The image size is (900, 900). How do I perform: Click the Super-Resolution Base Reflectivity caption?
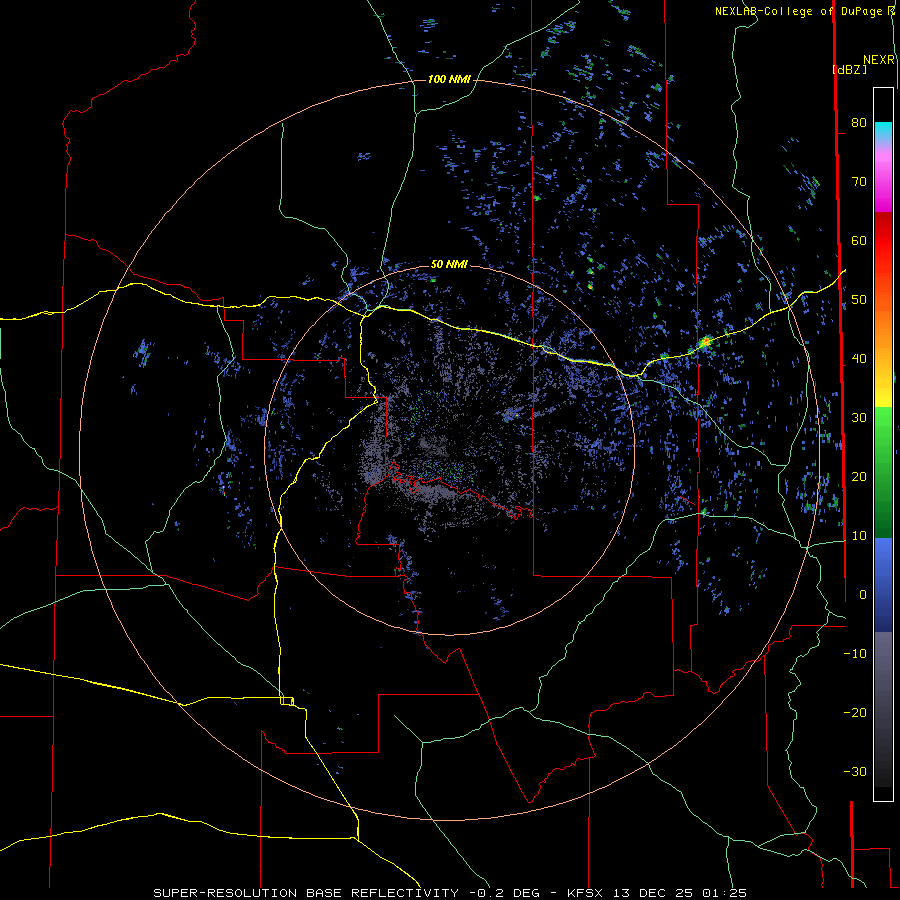point(449,893)
